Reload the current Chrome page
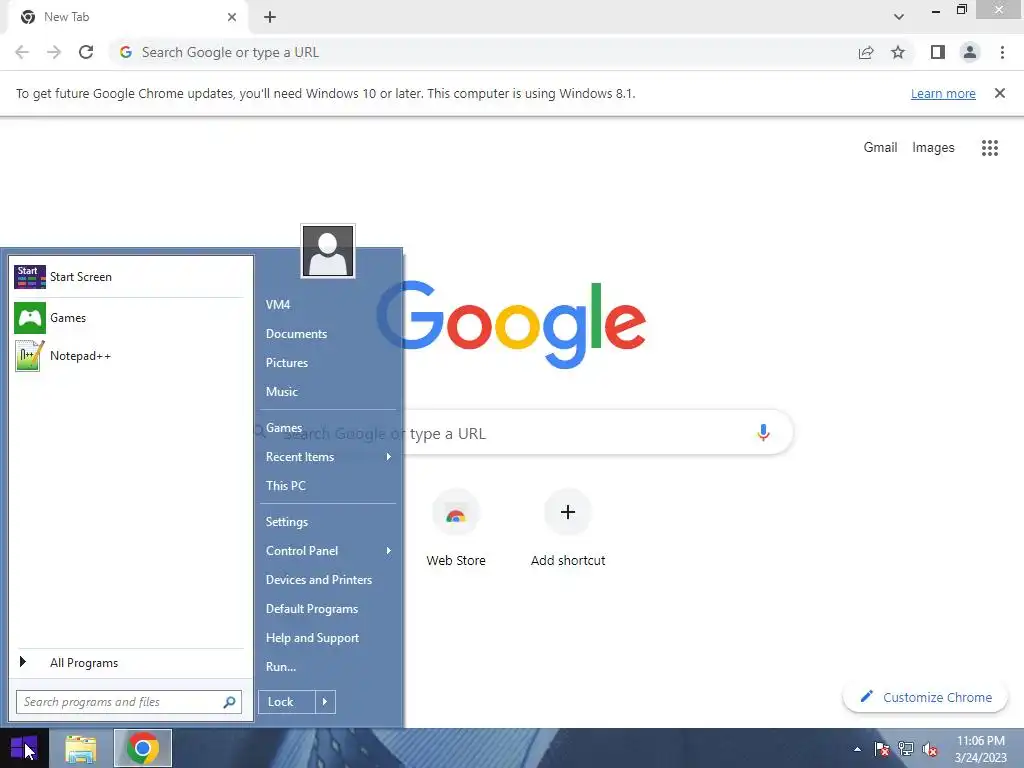 pyautogui.click(x=86, y=52)
